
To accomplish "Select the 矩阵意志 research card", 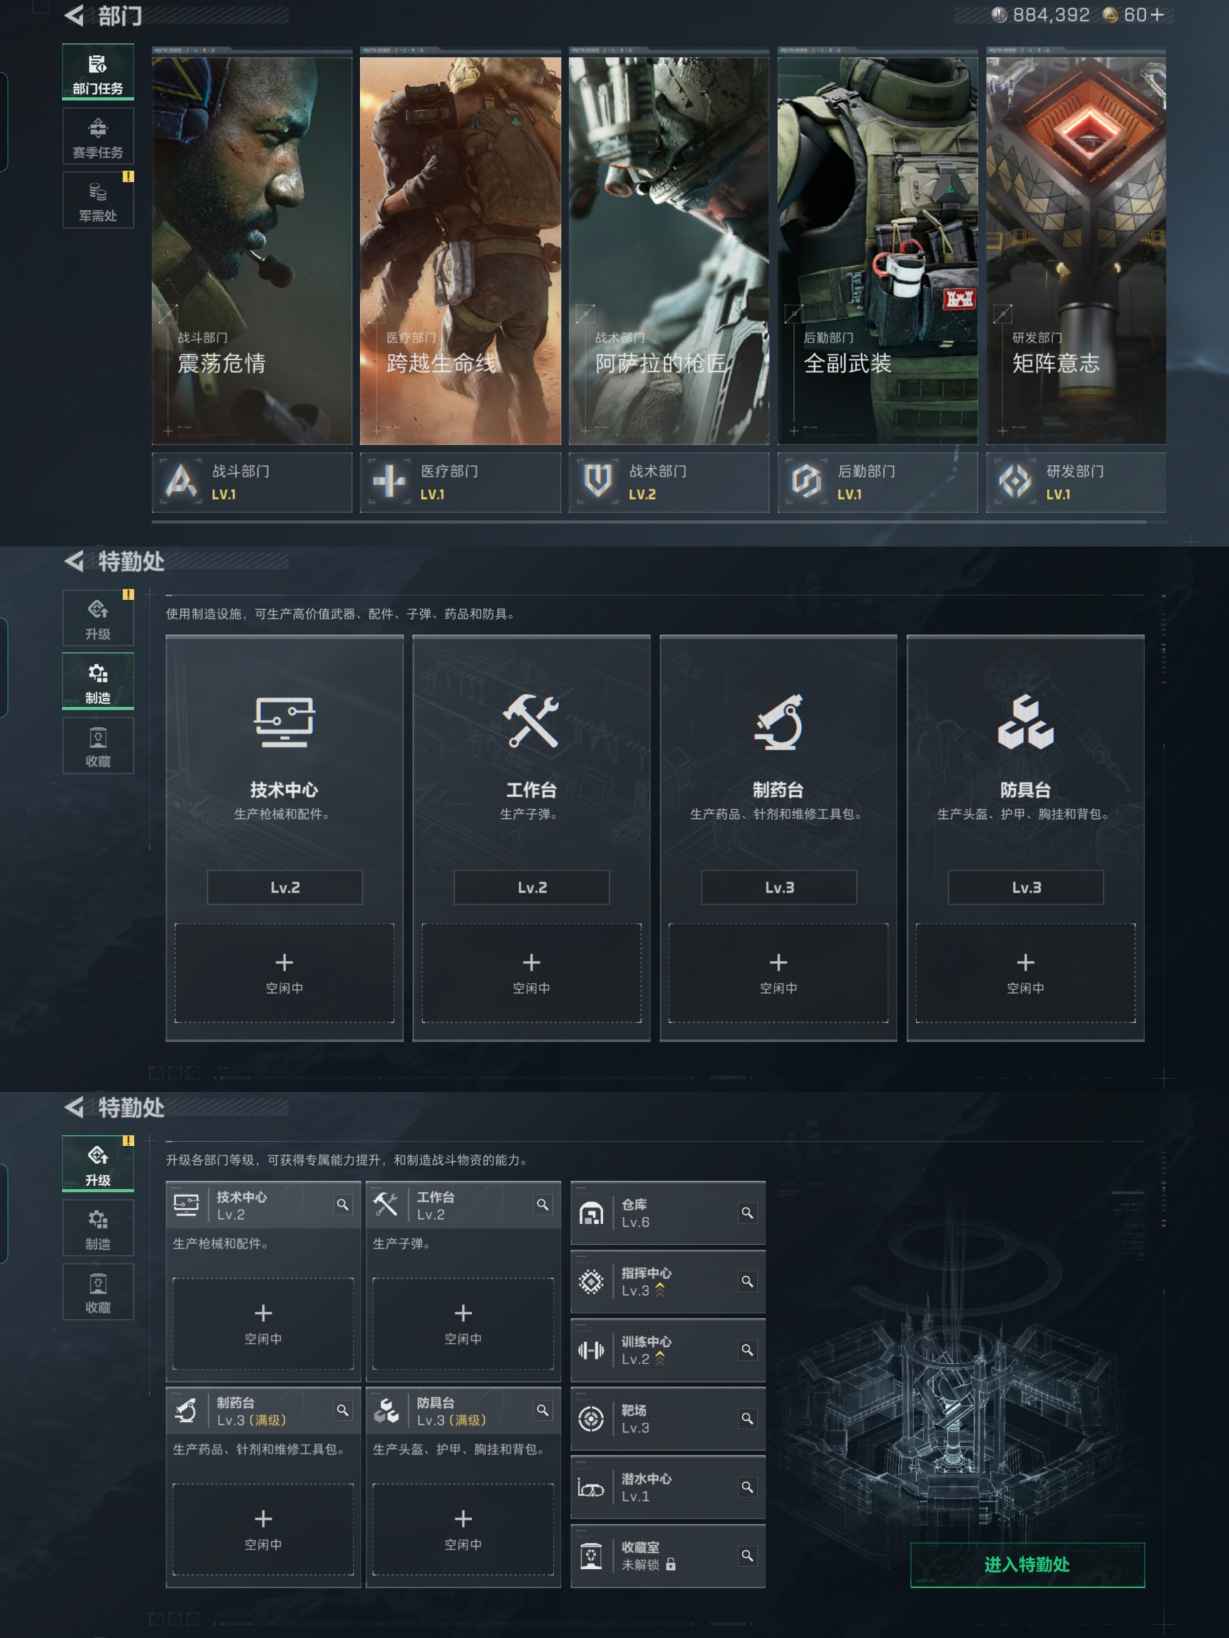I will [x=1076, y=250].
